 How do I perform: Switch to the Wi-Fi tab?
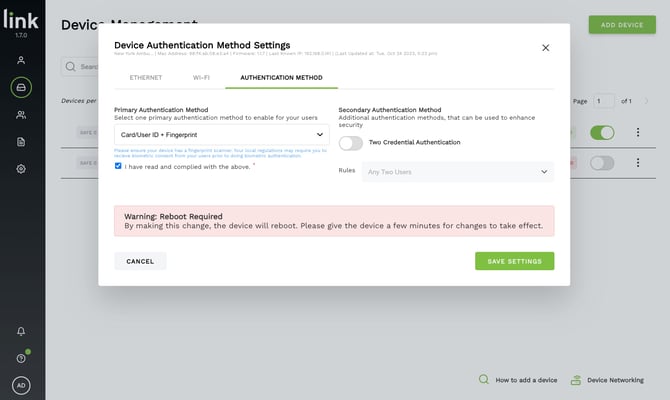tap(201, 78)
